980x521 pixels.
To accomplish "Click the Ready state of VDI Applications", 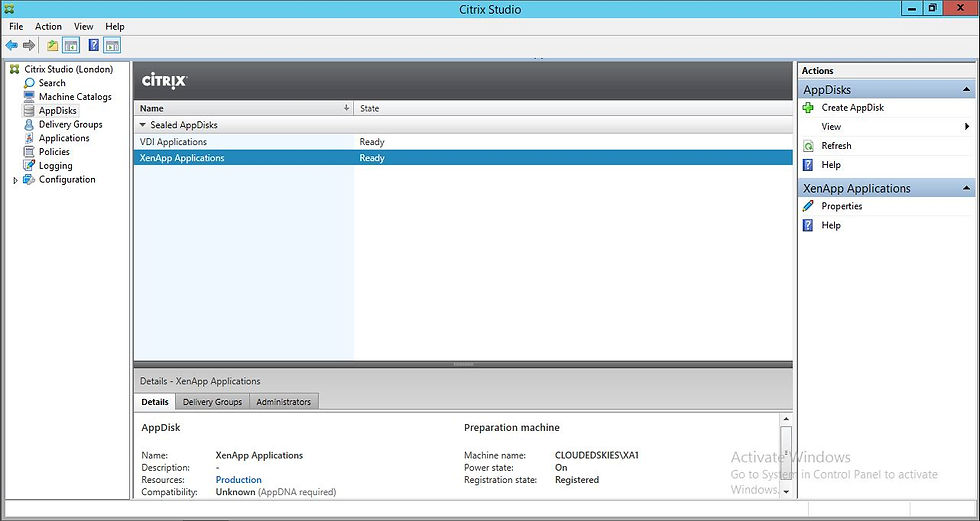I will click(372, 142).
